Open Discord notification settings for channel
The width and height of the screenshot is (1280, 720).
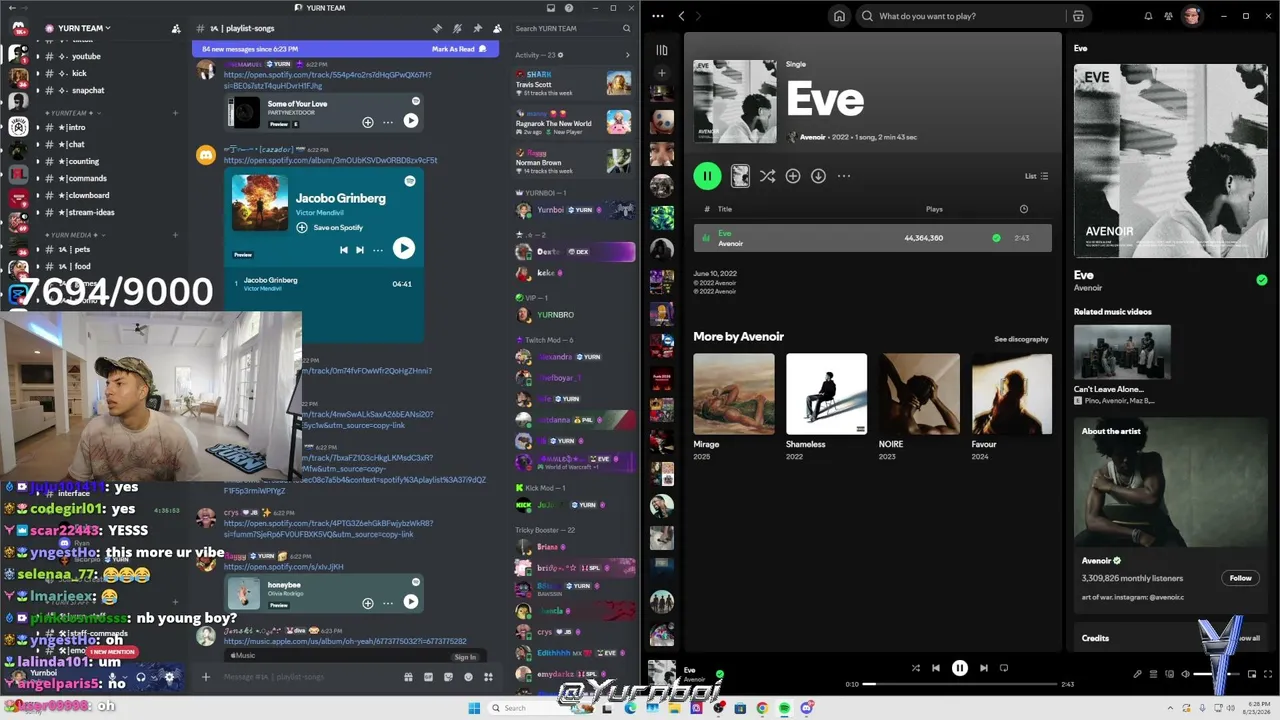point(457,29)
